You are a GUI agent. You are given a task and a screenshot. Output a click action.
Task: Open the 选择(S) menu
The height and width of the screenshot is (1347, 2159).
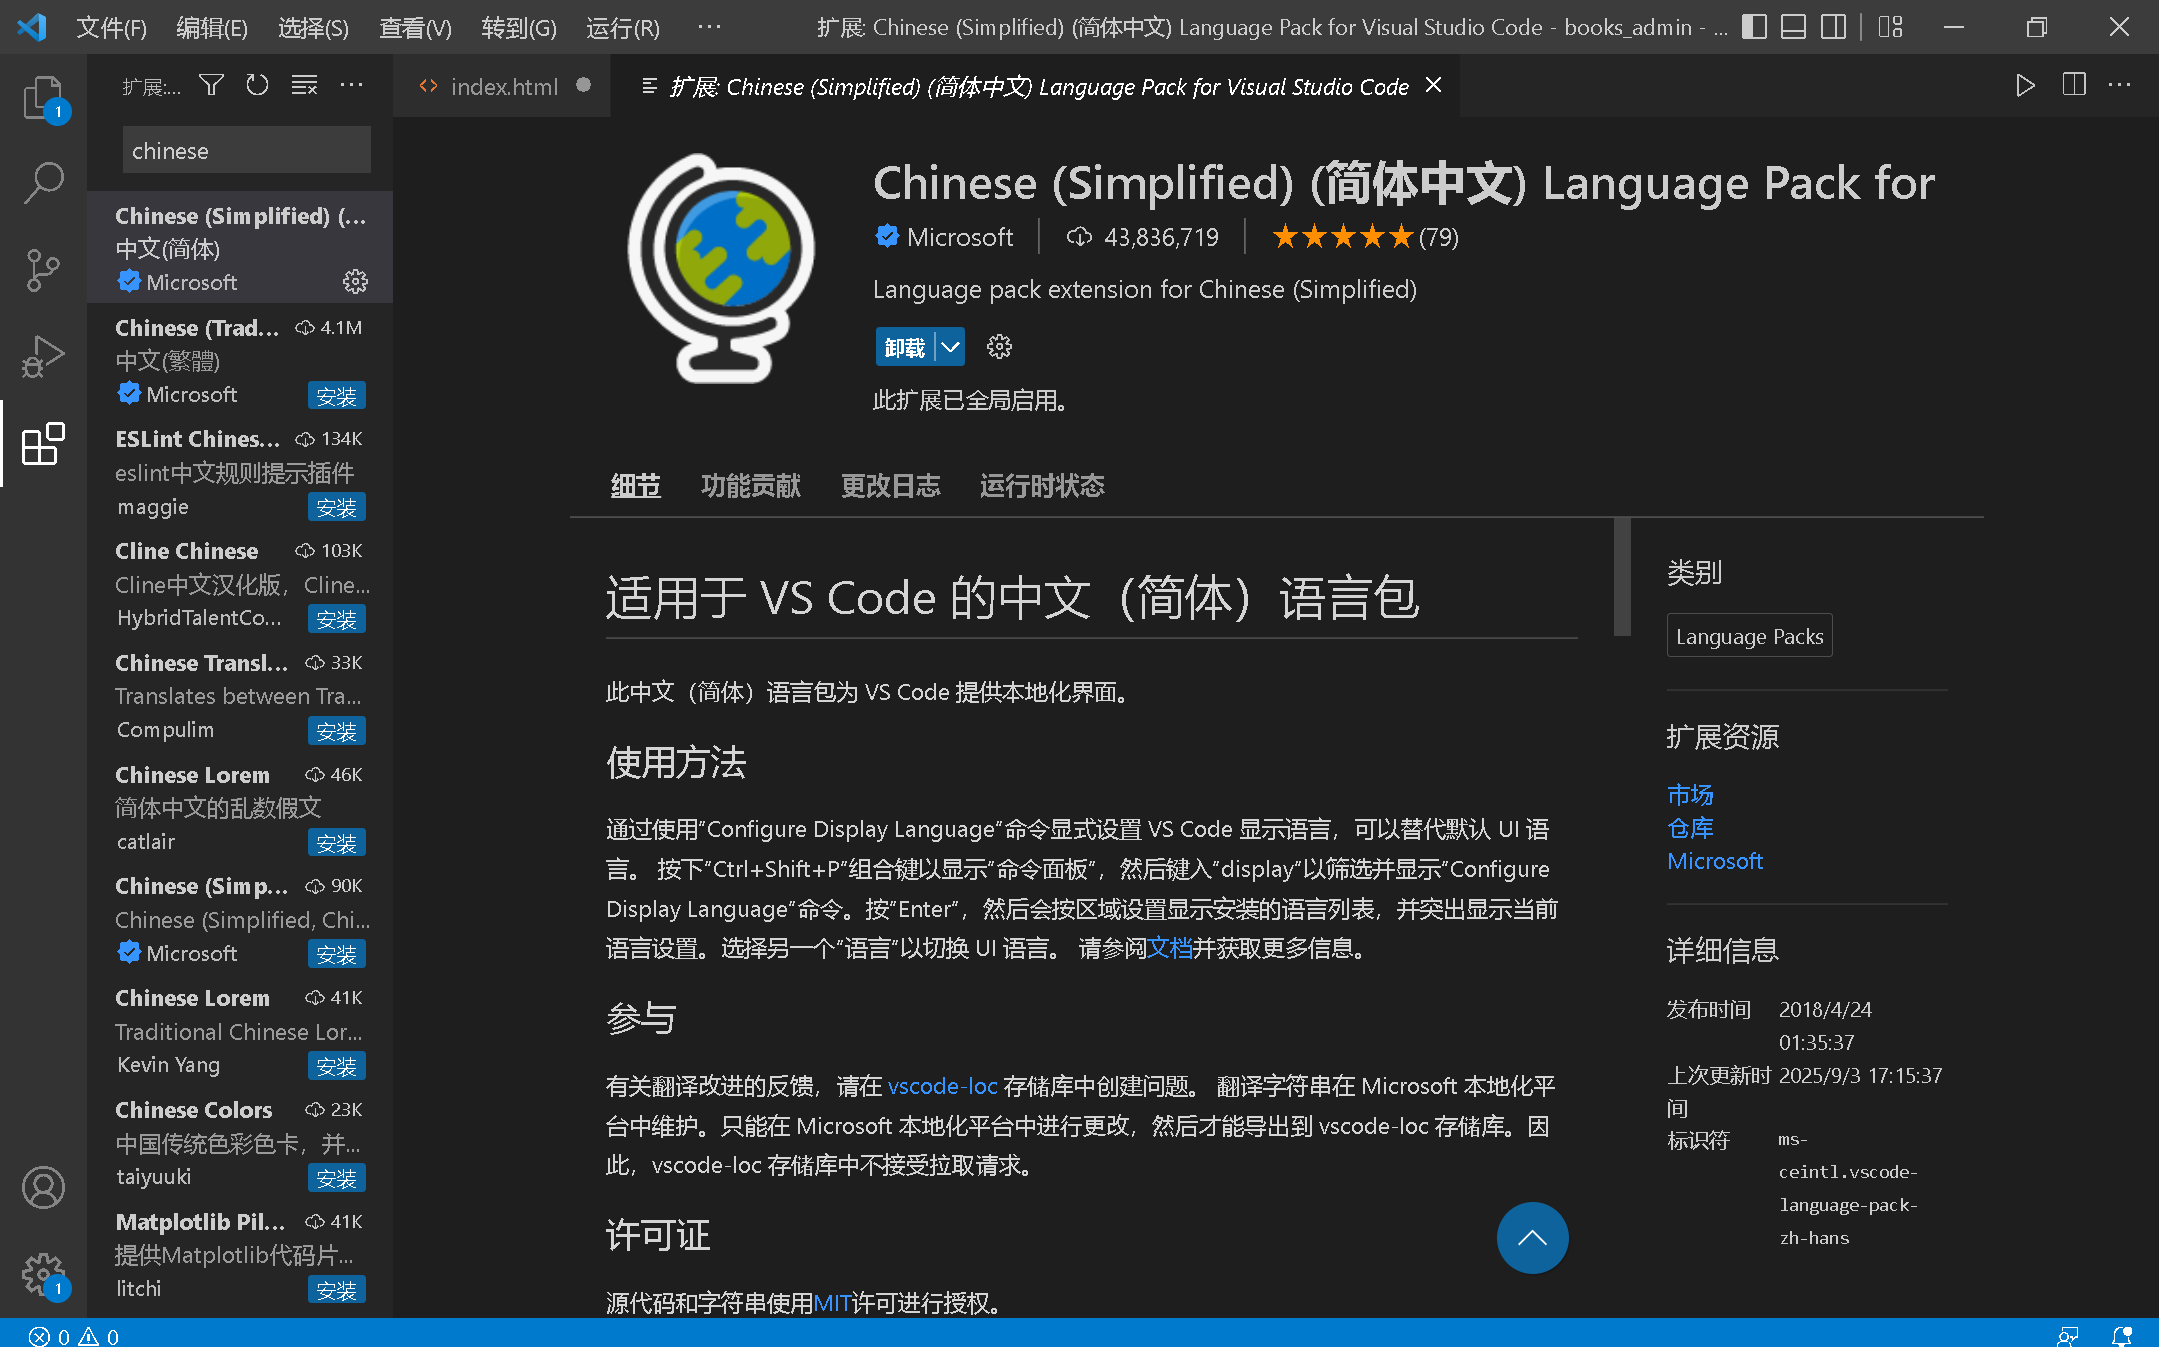click(313, 28)
